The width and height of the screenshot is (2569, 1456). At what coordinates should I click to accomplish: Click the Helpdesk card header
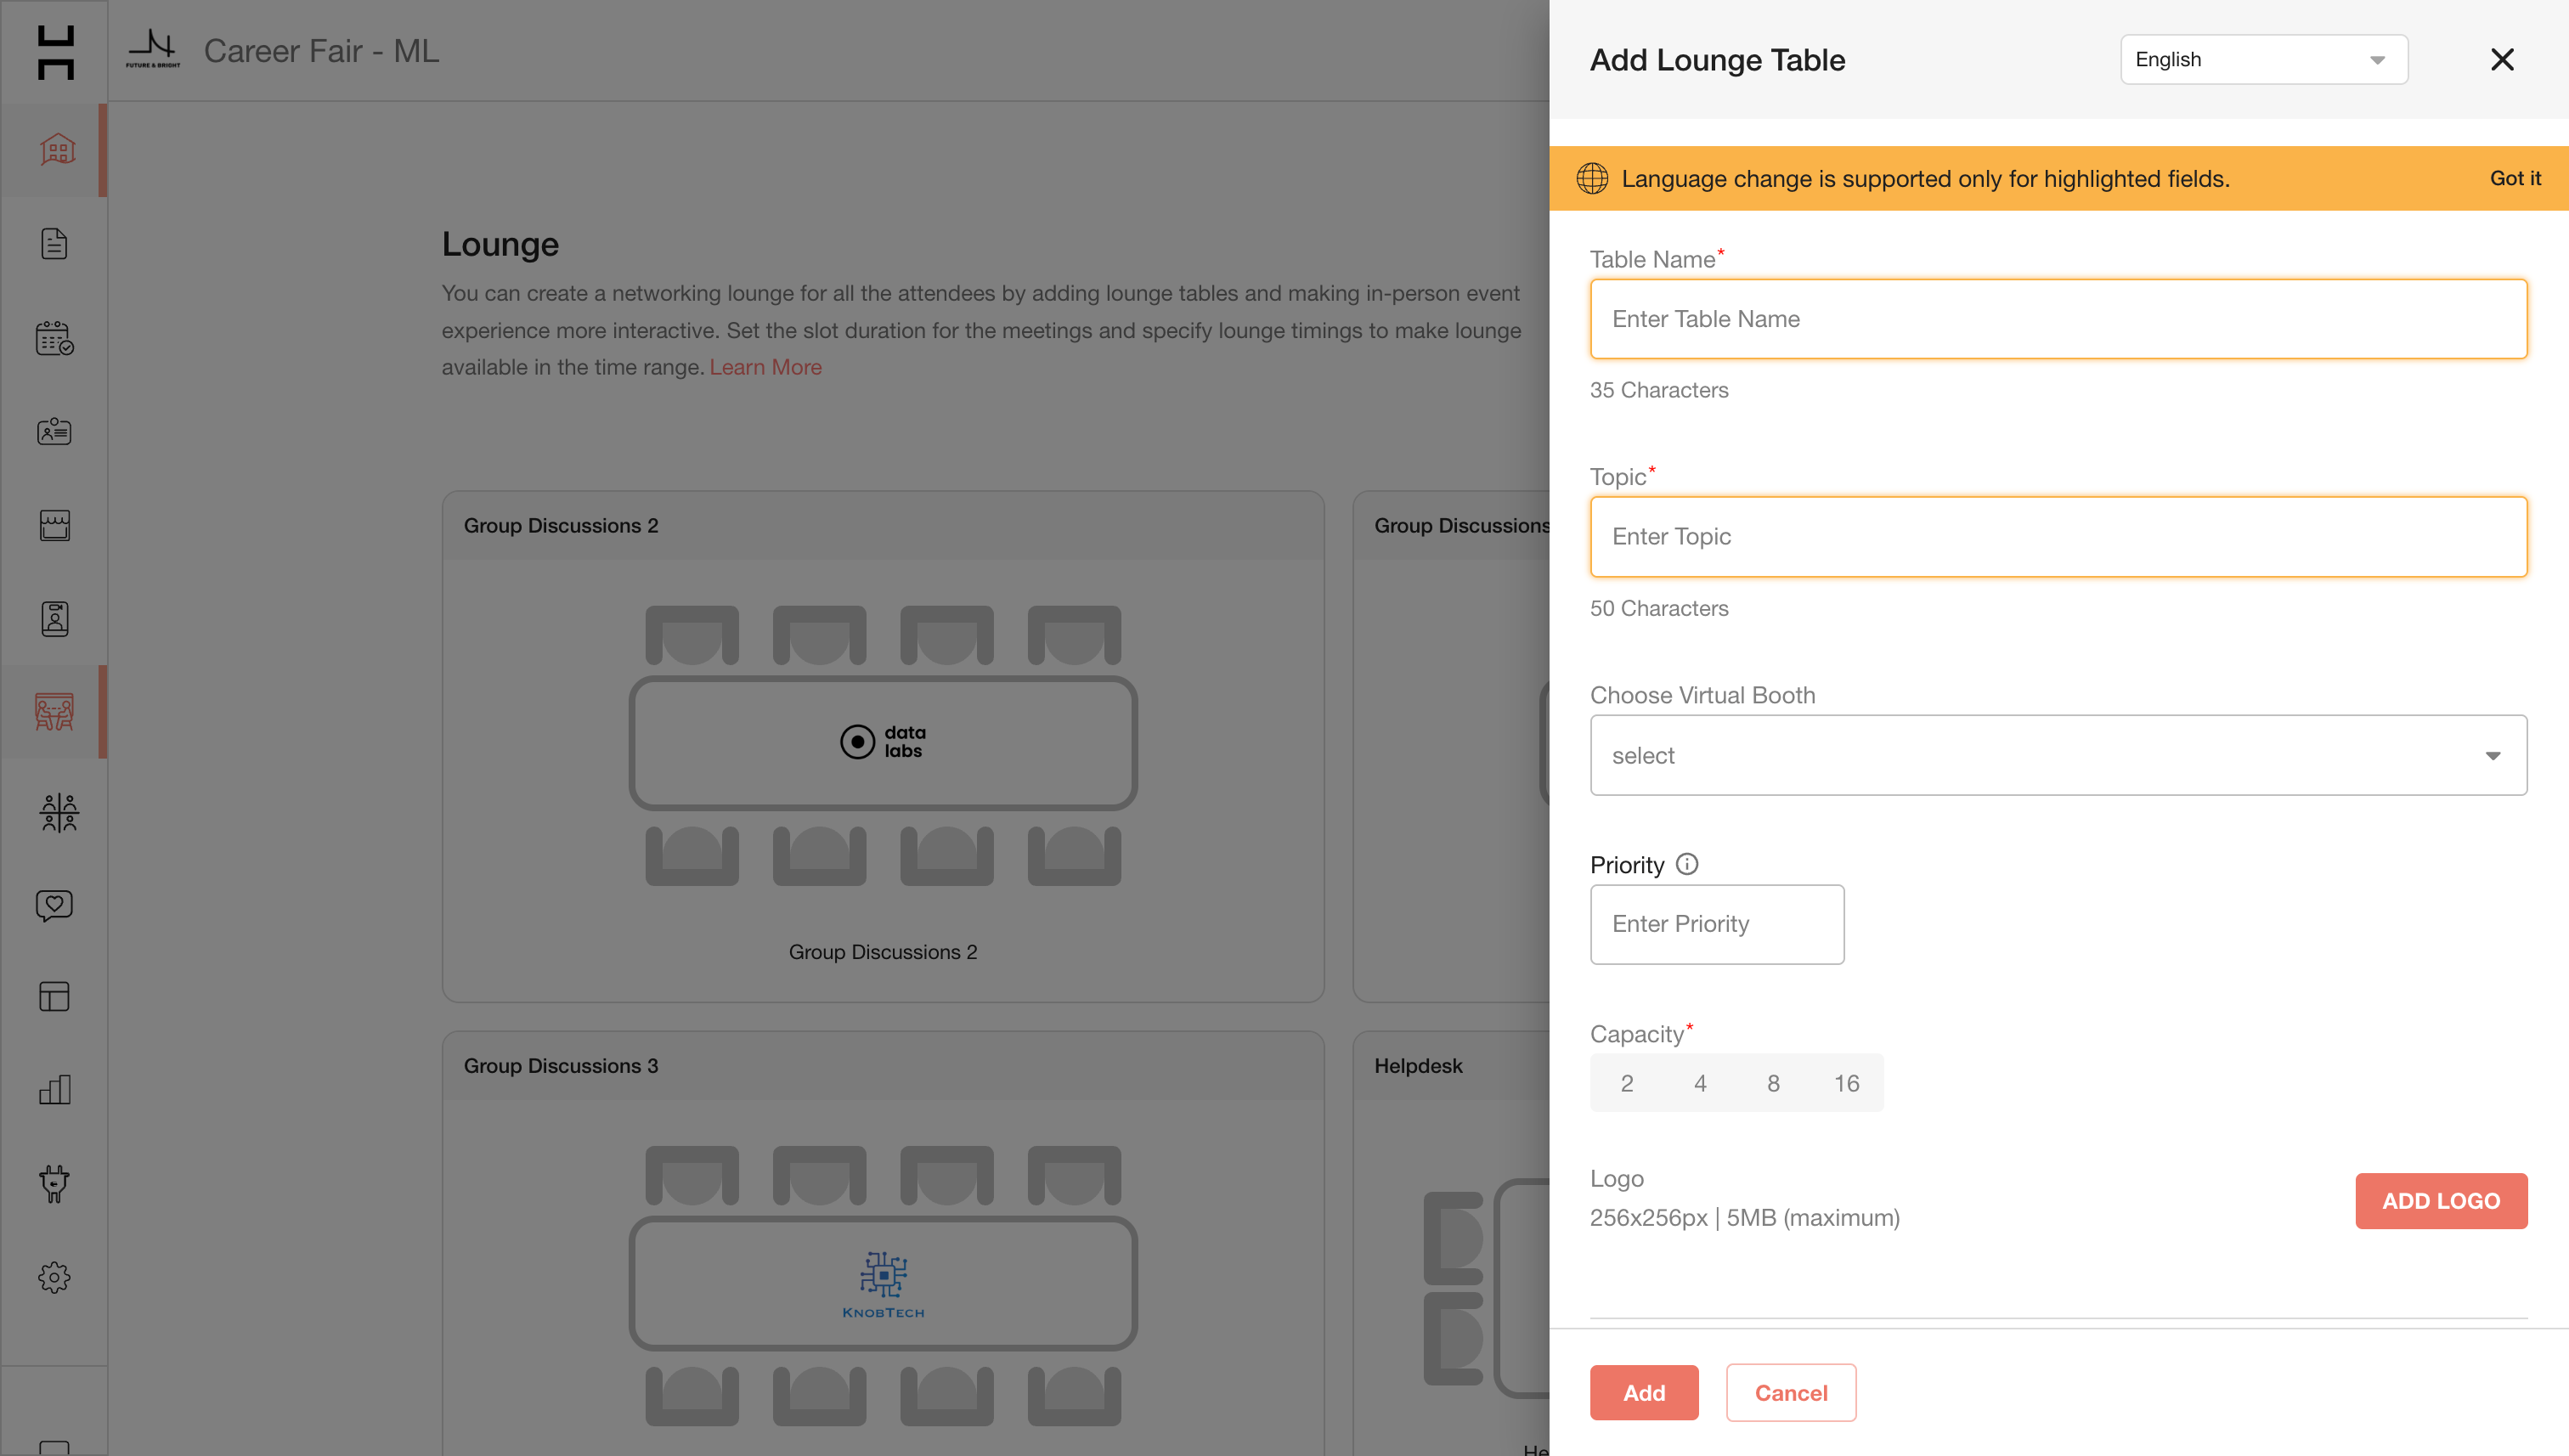pyautogui.click(x=1451, y=1066)
